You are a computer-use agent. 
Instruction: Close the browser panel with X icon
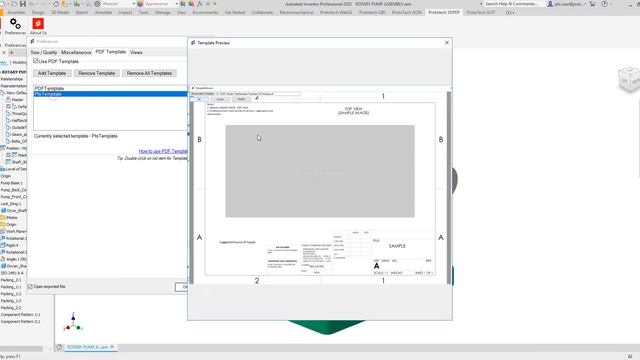4,53
